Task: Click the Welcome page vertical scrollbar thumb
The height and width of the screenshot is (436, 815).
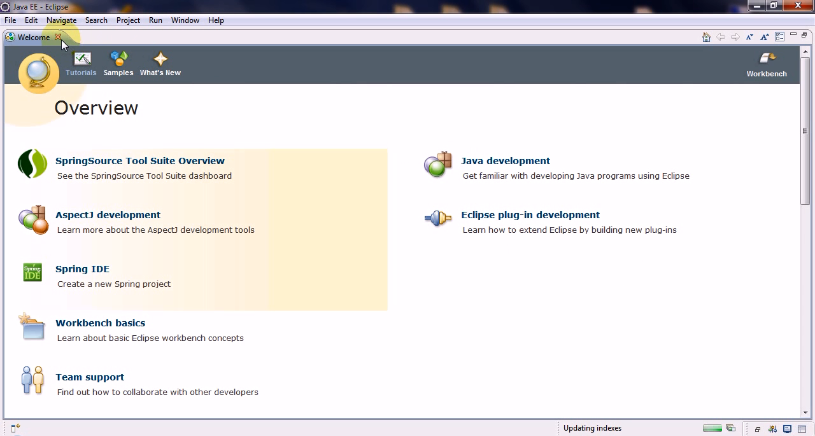Action: pyautogui.click(x=805, y=130)
